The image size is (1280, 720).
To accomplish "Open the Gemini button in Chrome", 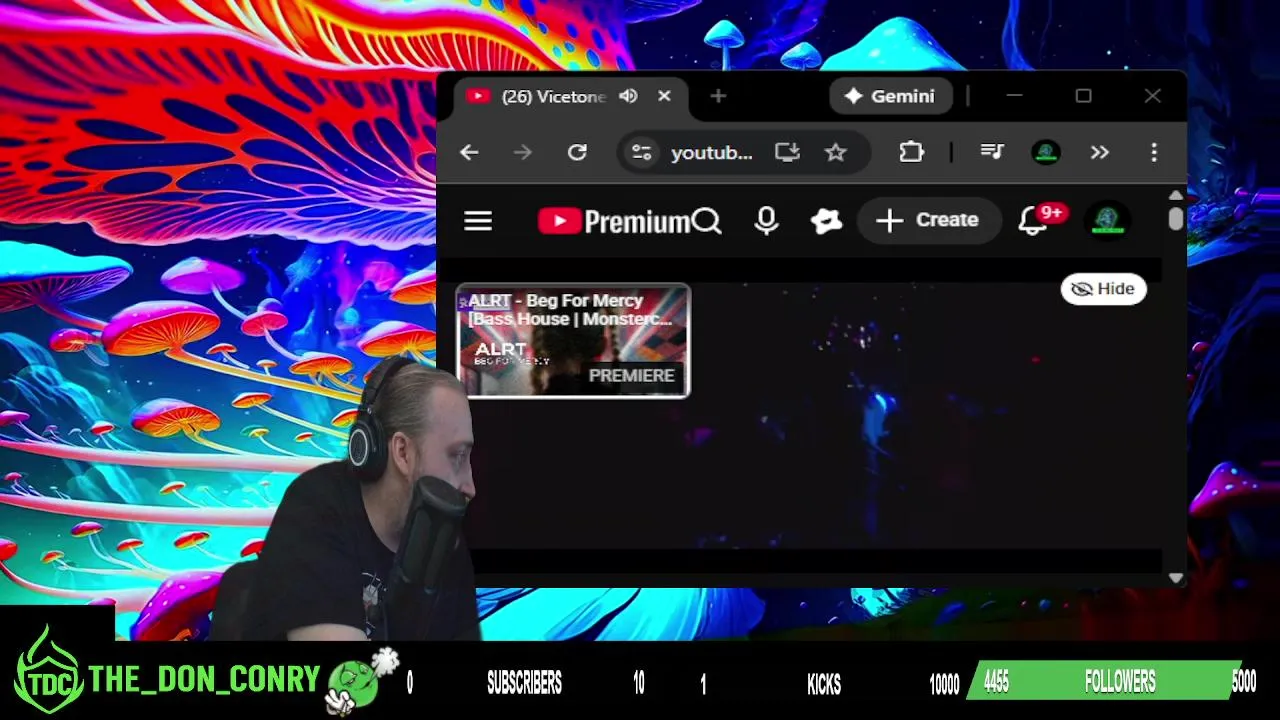I will [890, 96].
